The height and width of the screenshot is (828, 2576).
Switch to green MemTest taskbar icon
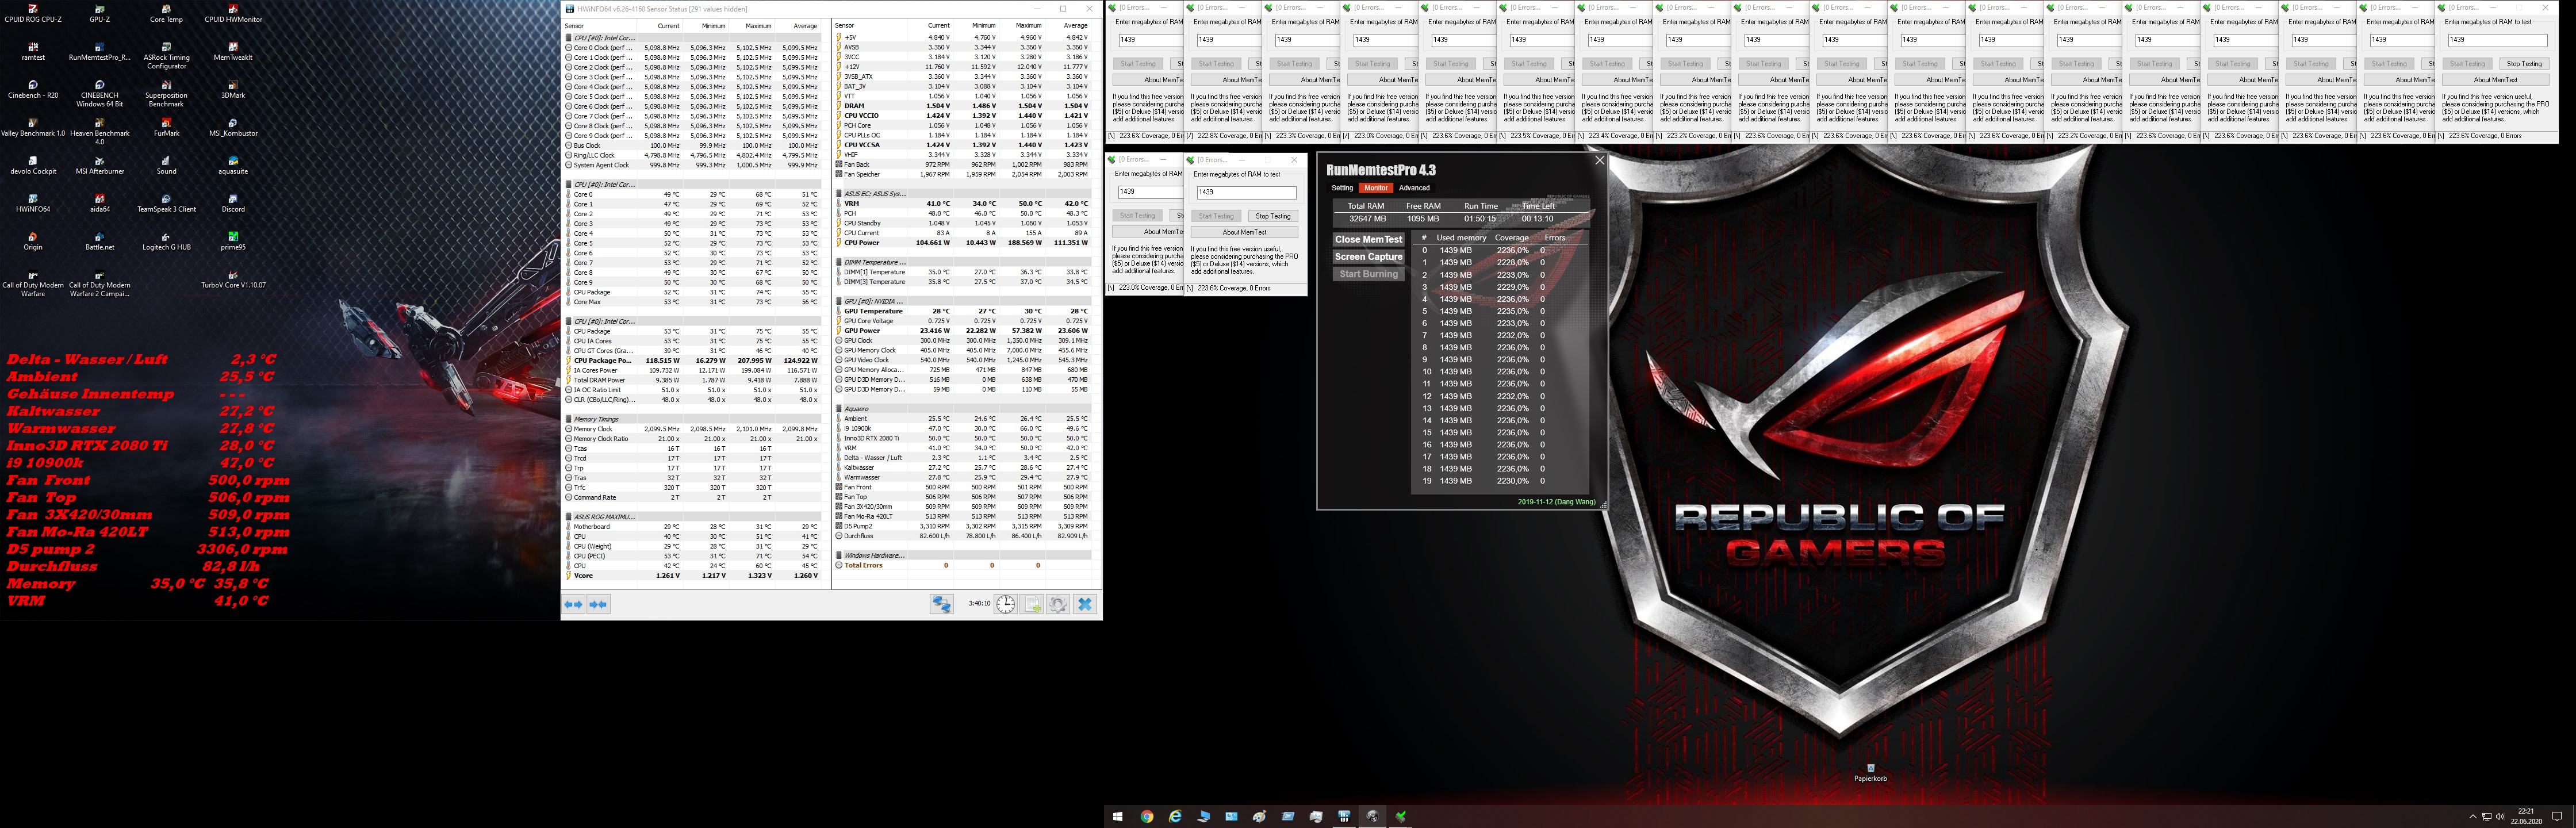pyautogui.click(x=1401, y=816)
